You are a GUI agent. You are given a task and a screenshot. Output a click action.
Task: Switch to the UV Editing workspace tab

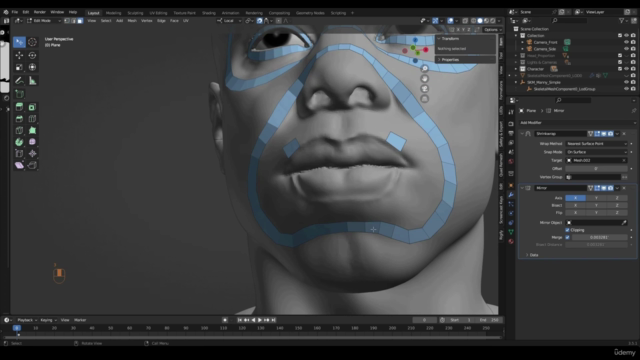pos(158,13)
